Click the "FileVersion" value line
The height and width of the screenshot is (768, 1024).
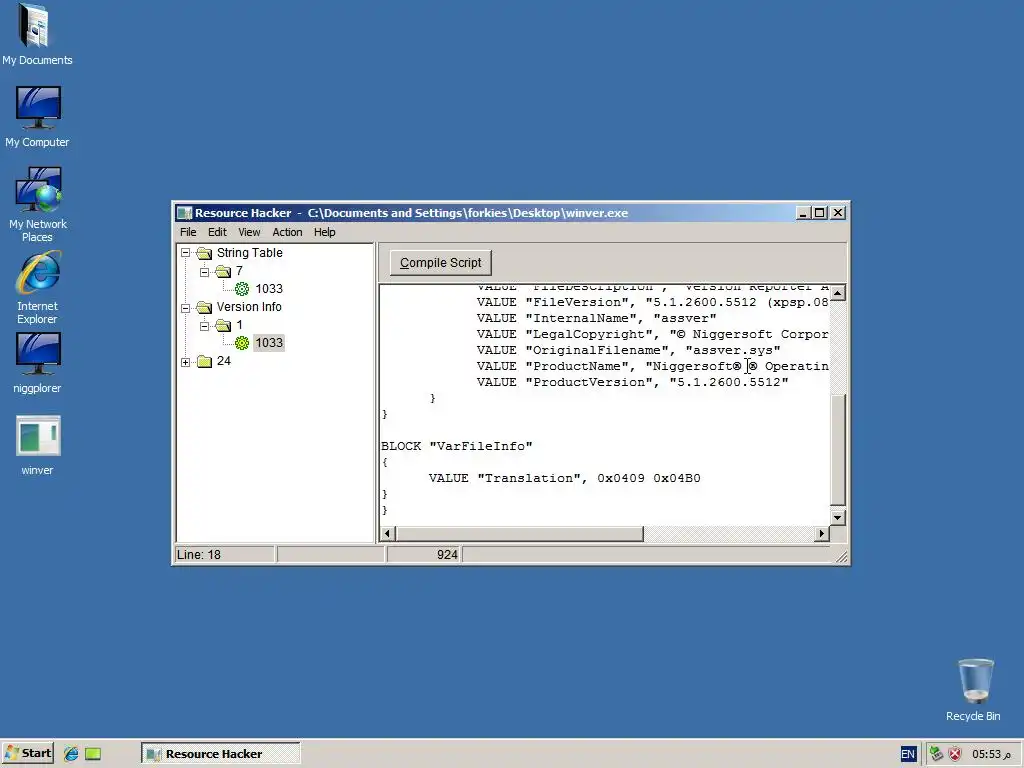pyautogui.click(x=652, y=302)
